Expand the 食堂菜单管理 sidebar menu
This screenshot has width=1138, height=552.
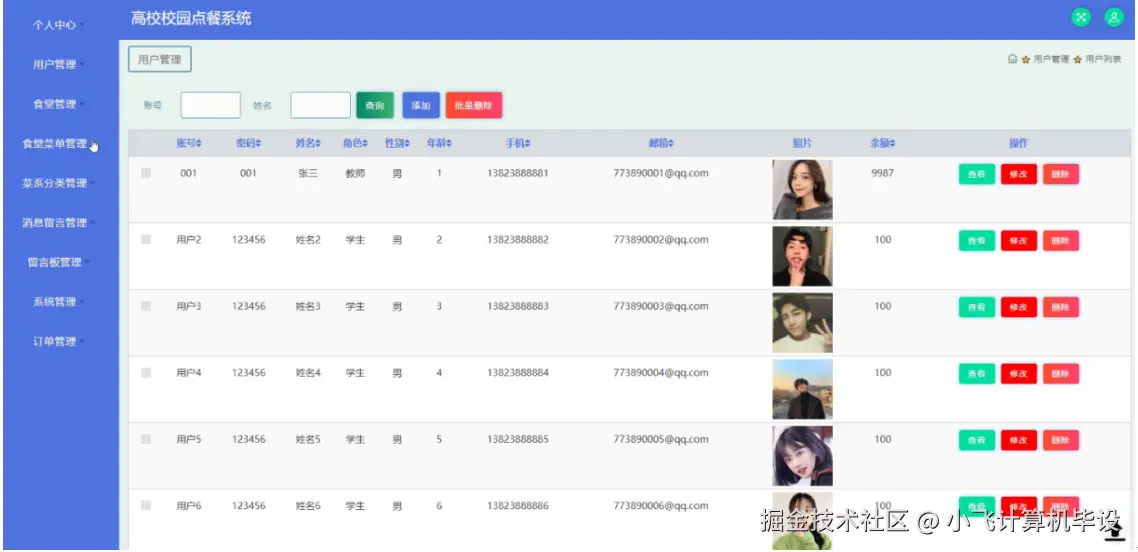[59, 144]
